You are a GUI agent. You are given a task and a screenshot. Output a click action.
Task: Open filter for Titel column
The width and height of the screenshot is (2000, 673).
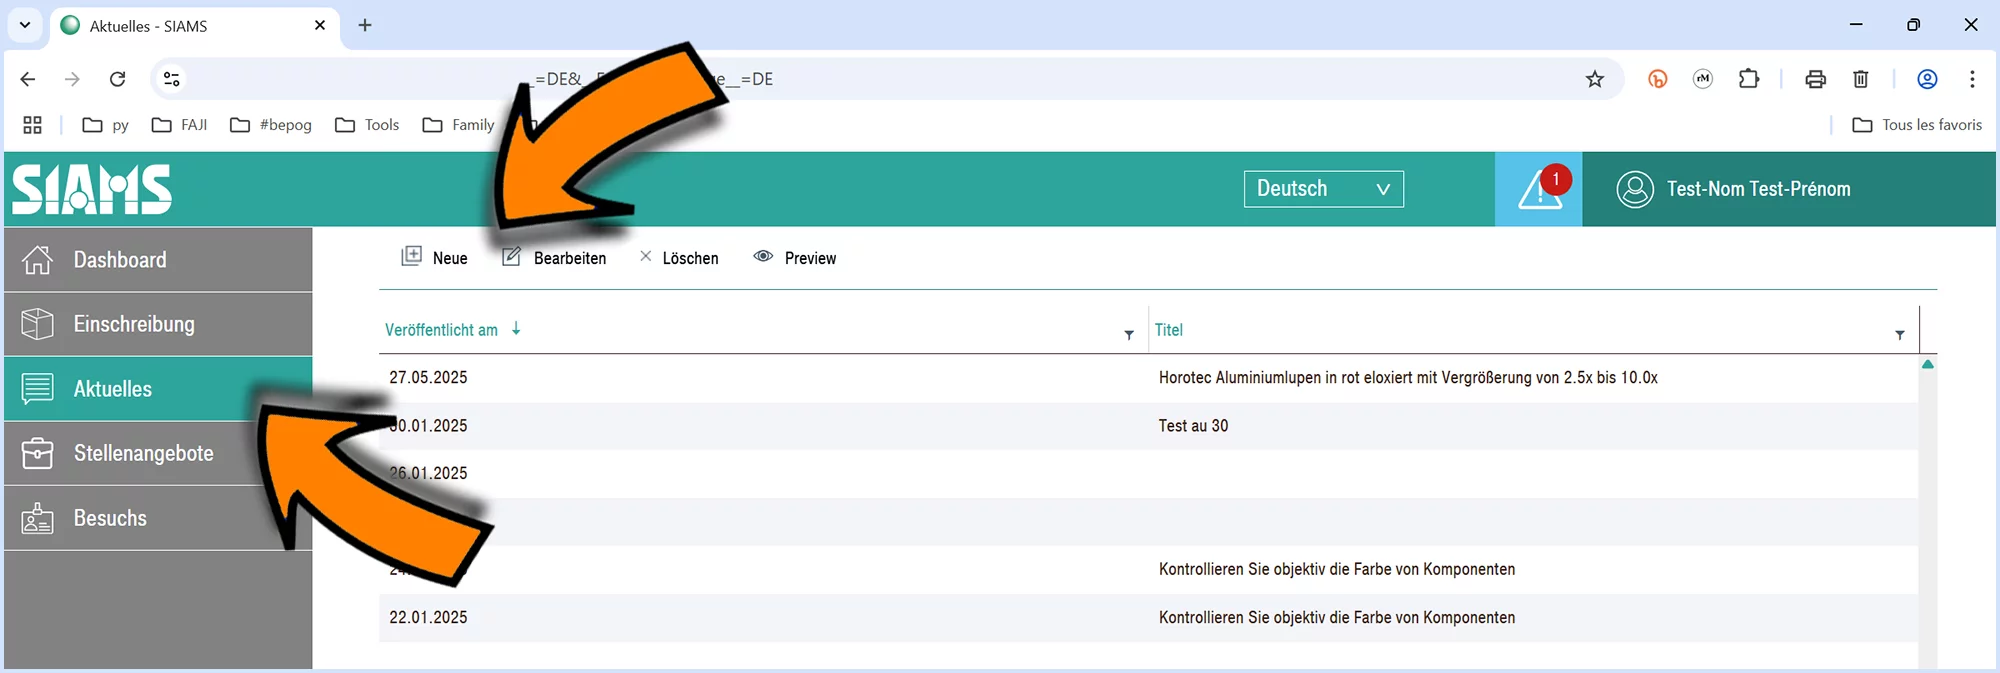1899,335
